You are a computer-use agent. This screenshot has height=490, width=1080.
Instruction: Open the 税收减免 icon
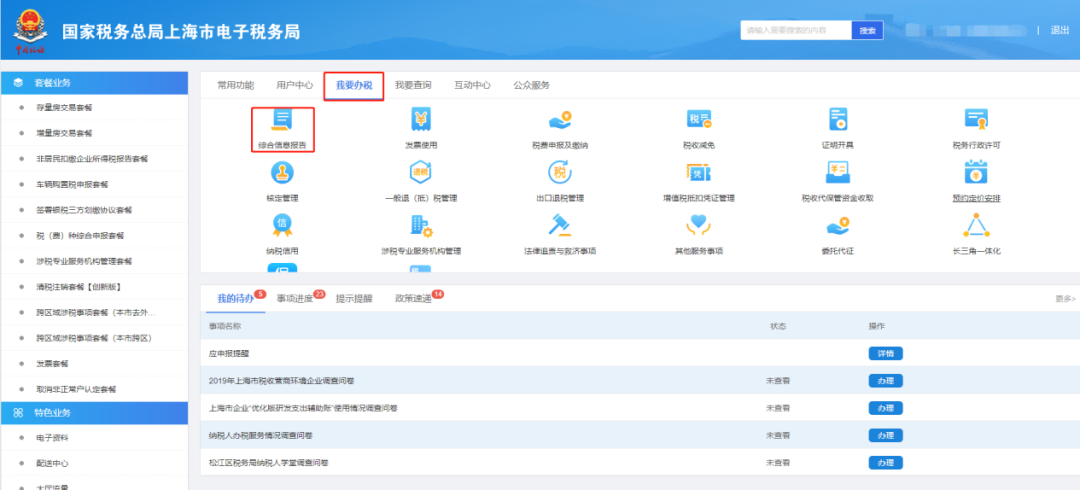point(698,119)
